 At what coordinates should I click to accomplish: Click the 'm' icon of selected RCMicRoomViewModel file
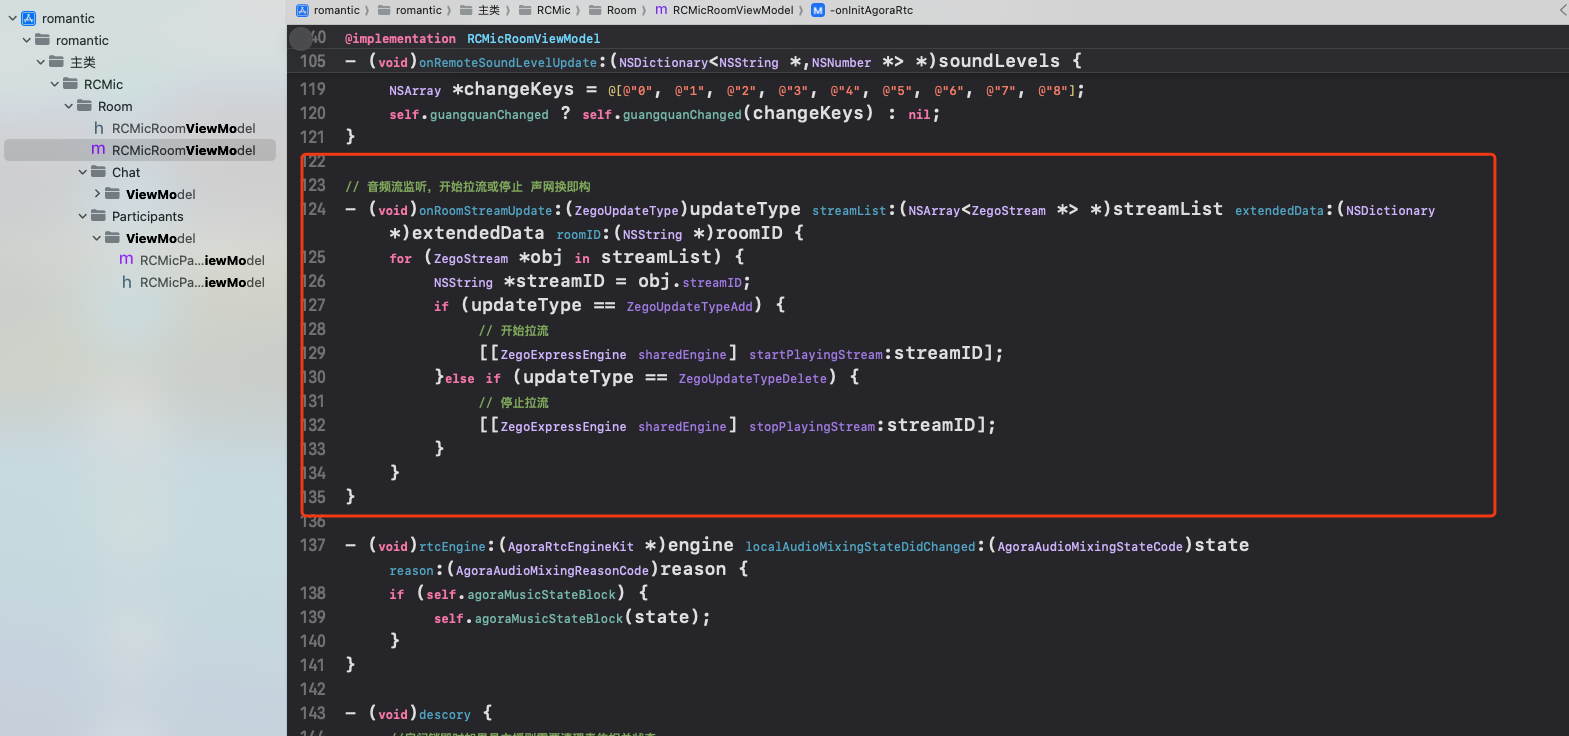pyautogui.click(x=98, y=150)
